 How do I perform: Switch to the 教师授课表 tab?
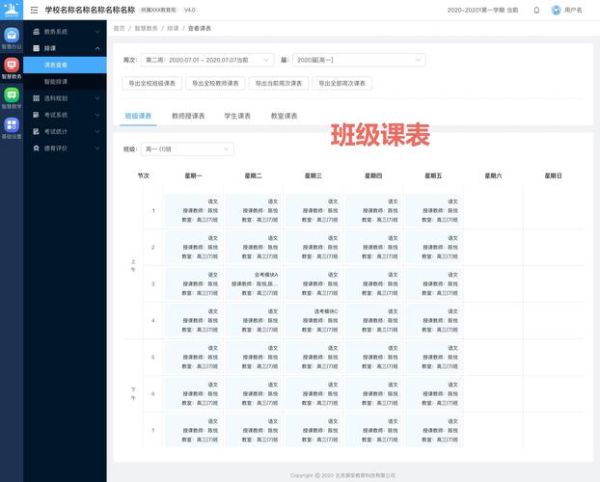[188, 116]
